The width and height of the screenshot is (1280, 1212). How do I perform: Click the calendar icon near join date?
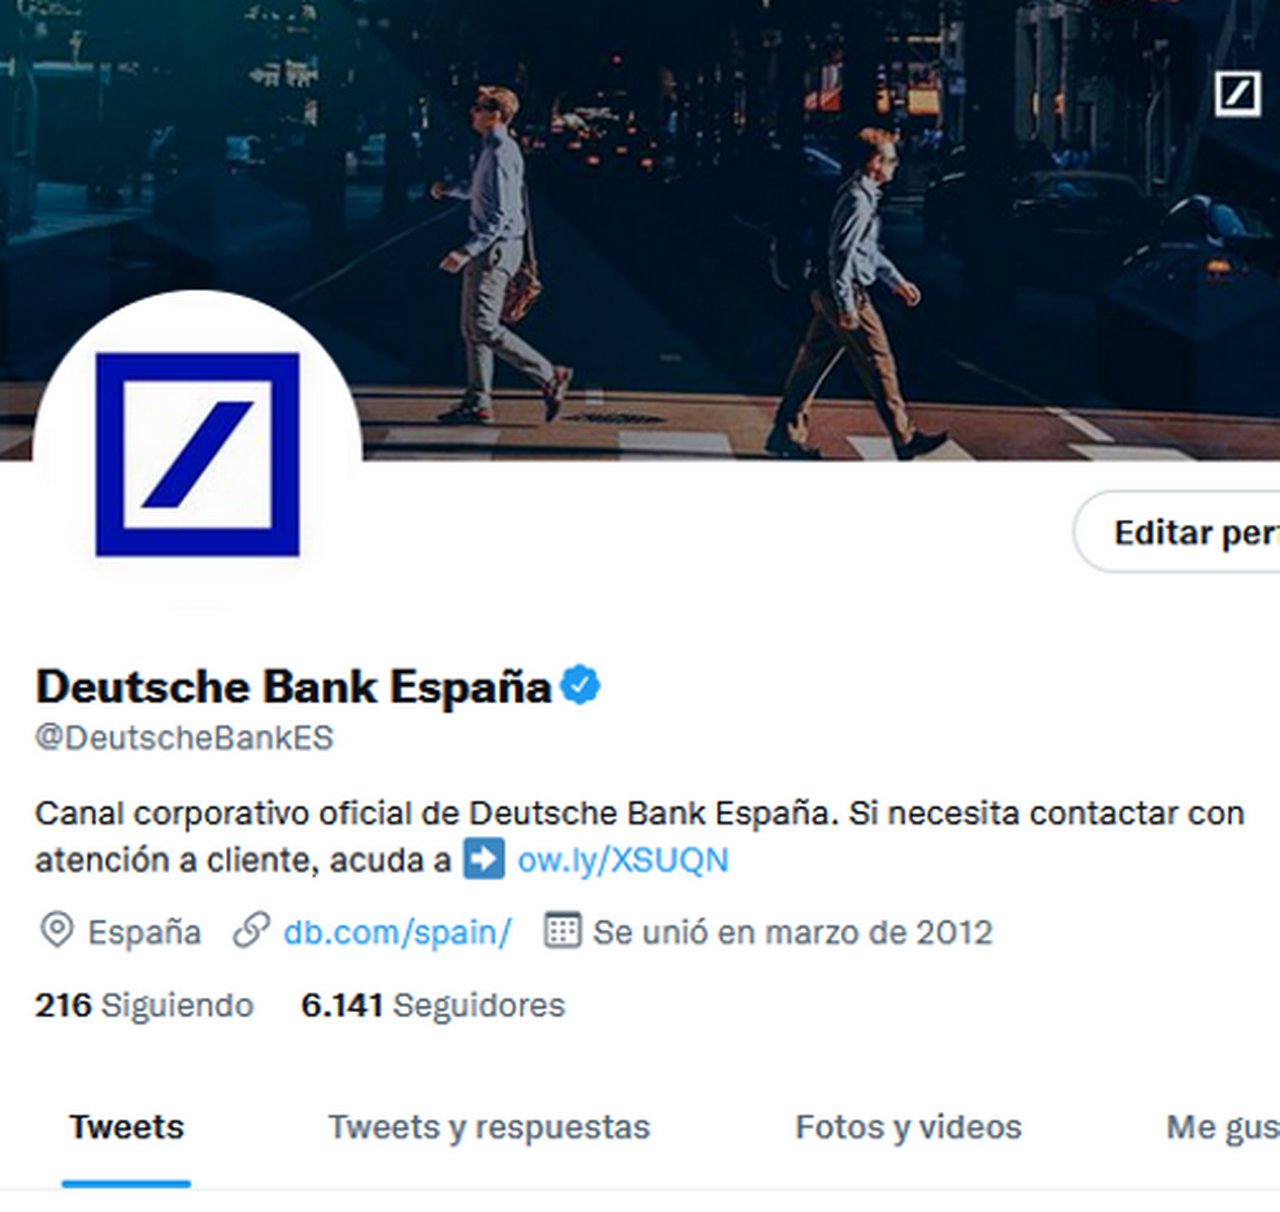tap(561, 931)
